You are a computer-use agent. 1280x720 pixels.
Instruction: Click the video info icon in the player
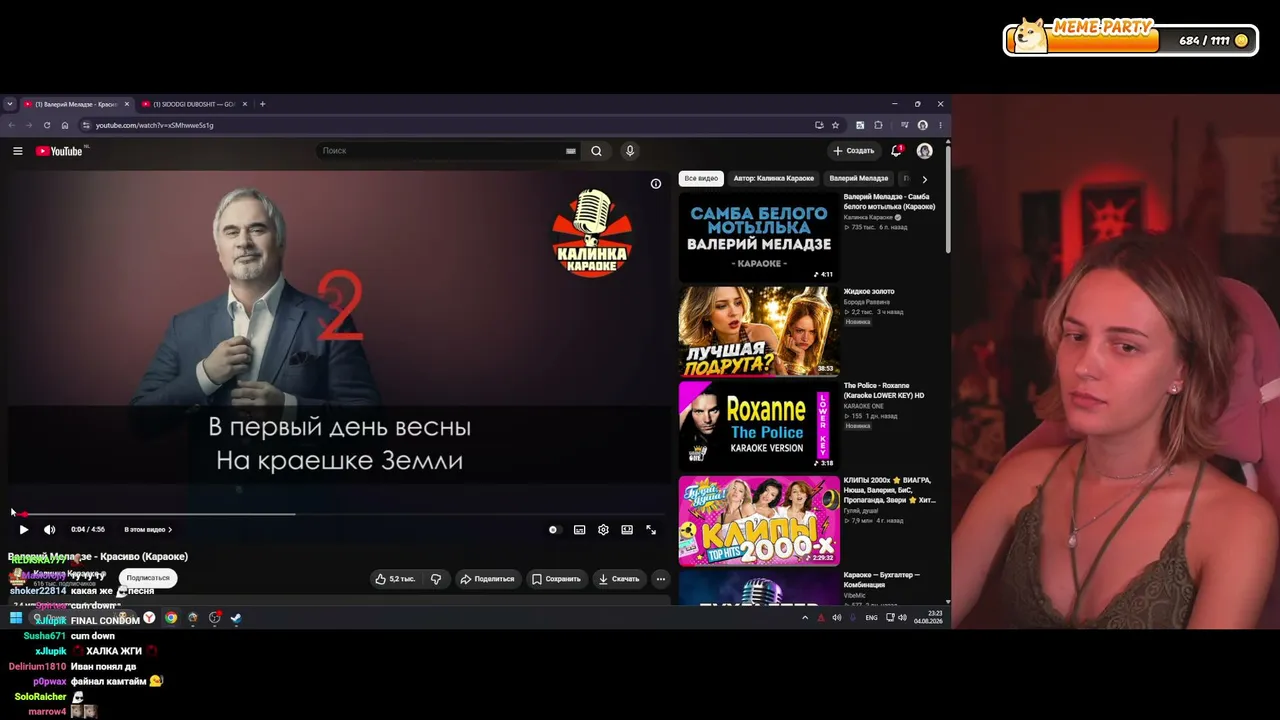(x=656, y=184)
